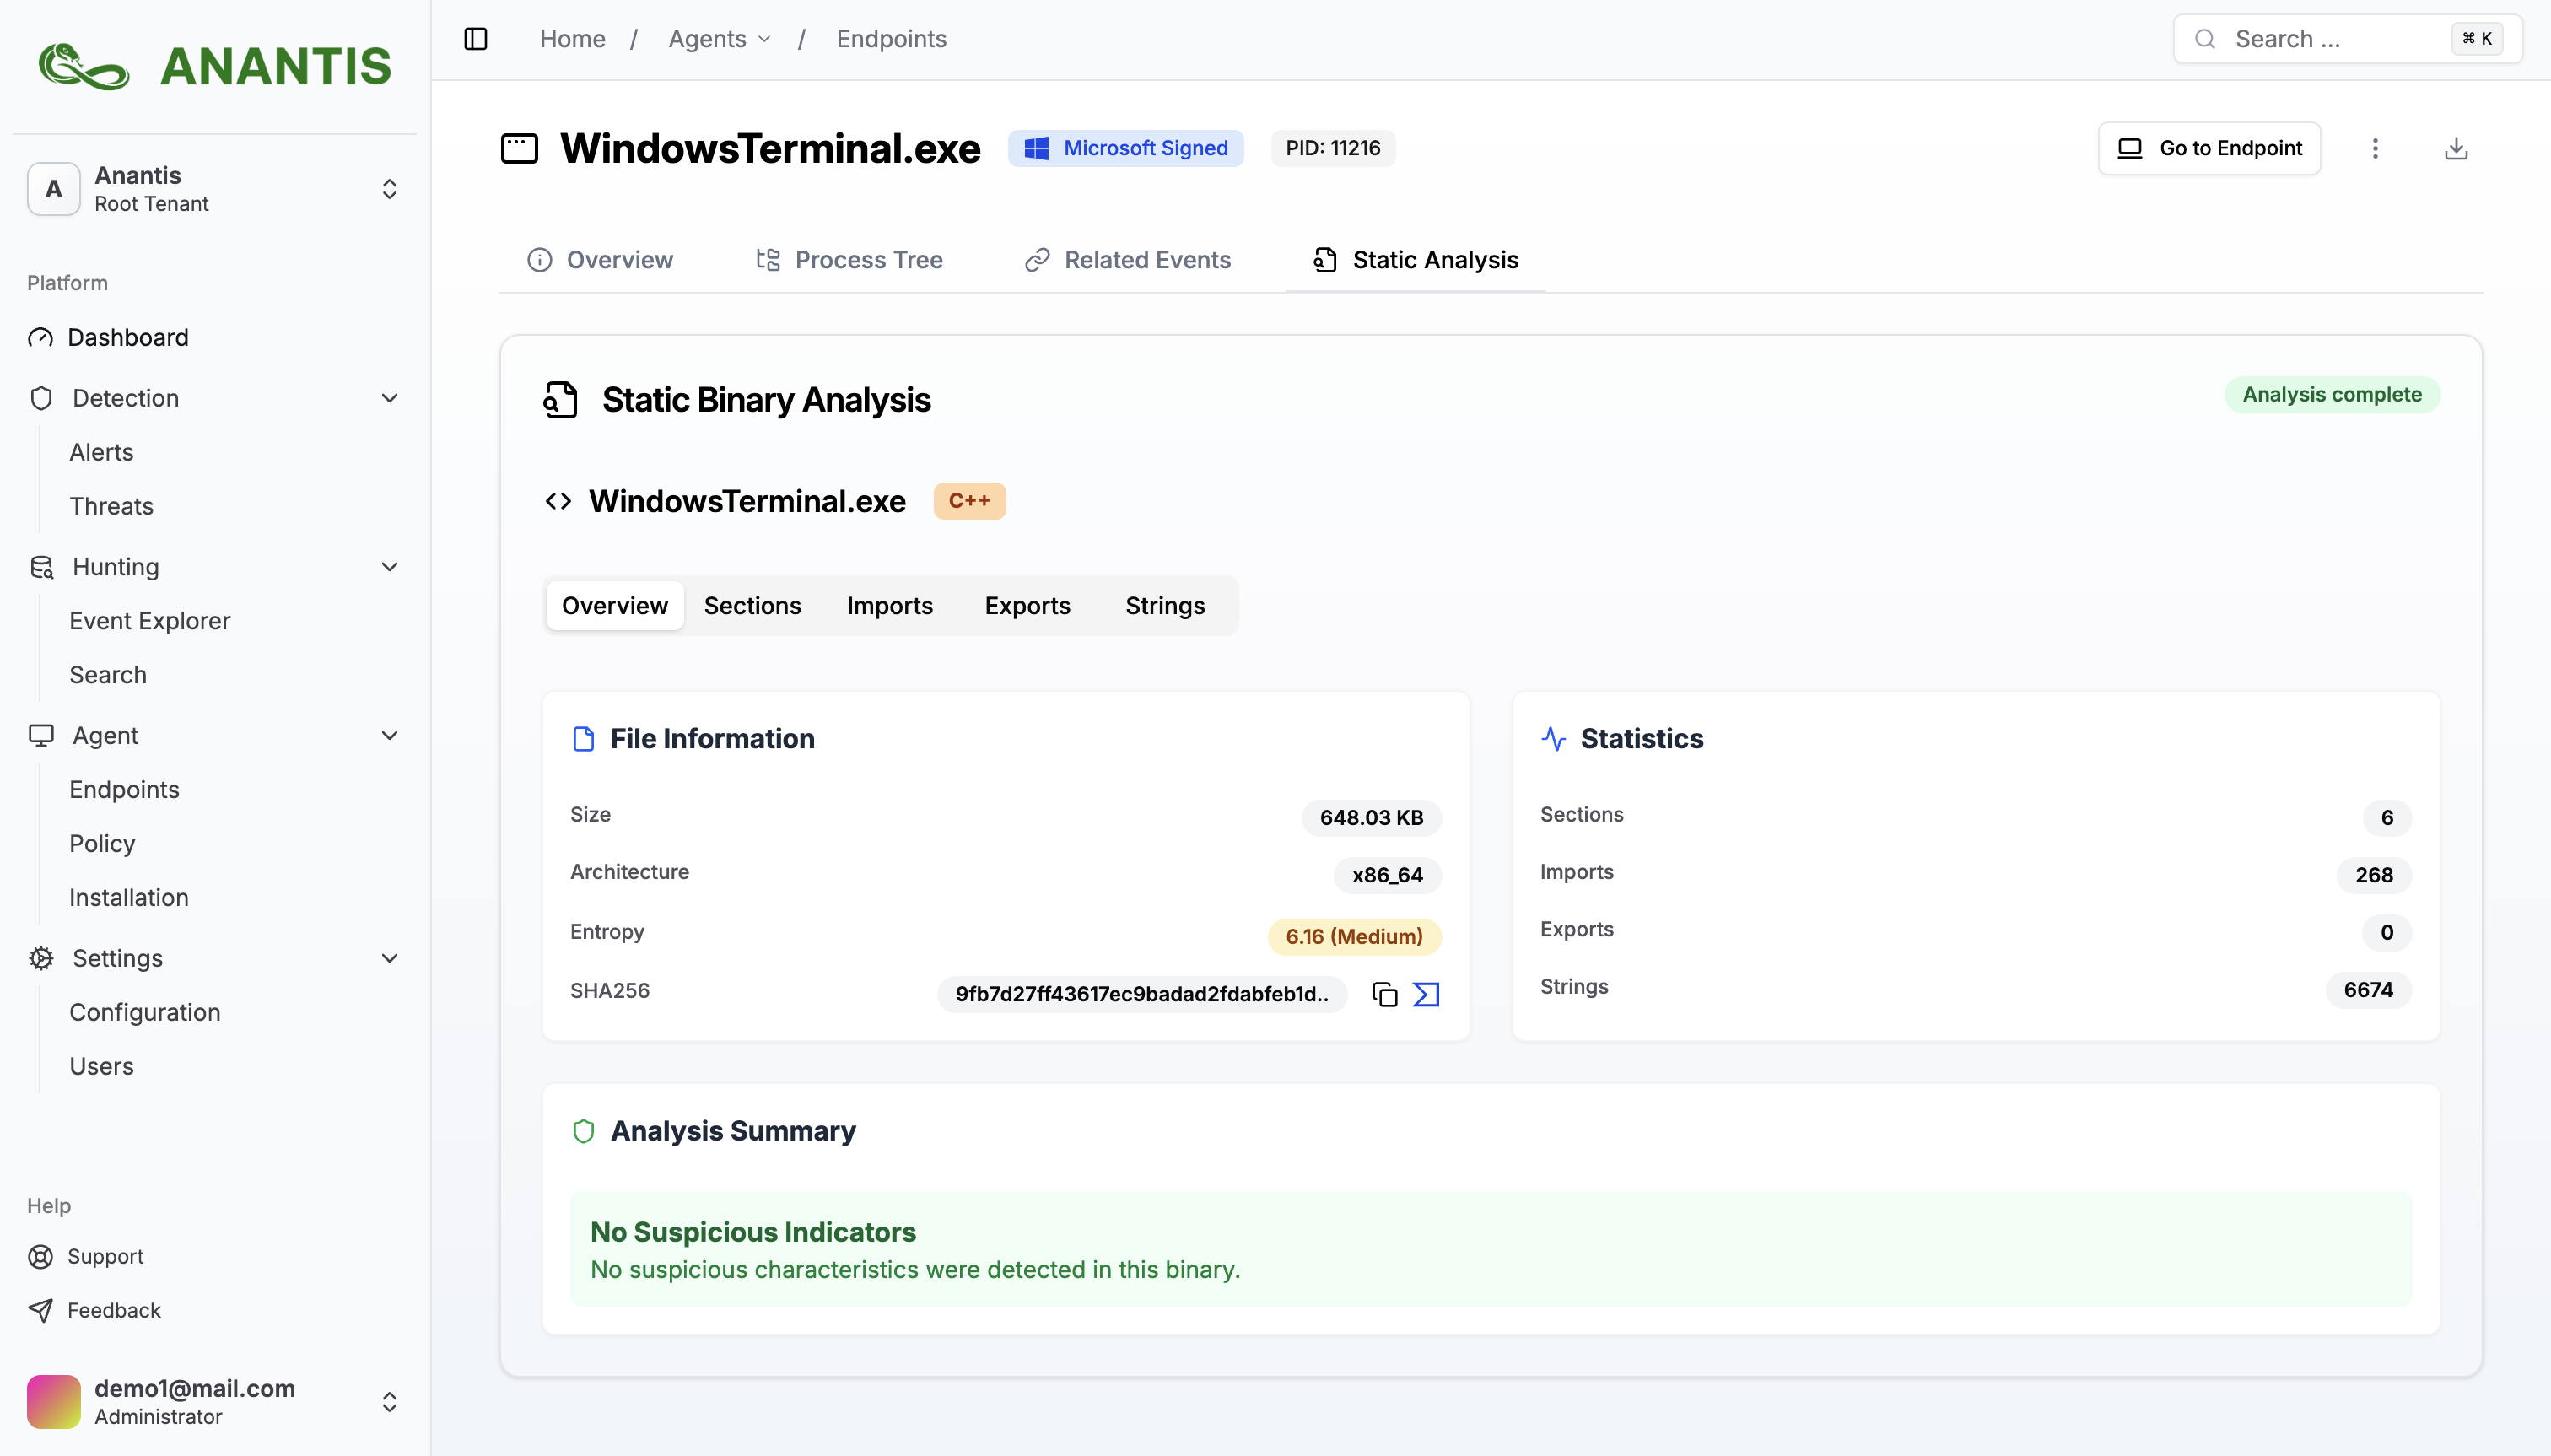Click the Static Binary Analysis file-search icon
2551x1456 pixels.
pos(561,399)
